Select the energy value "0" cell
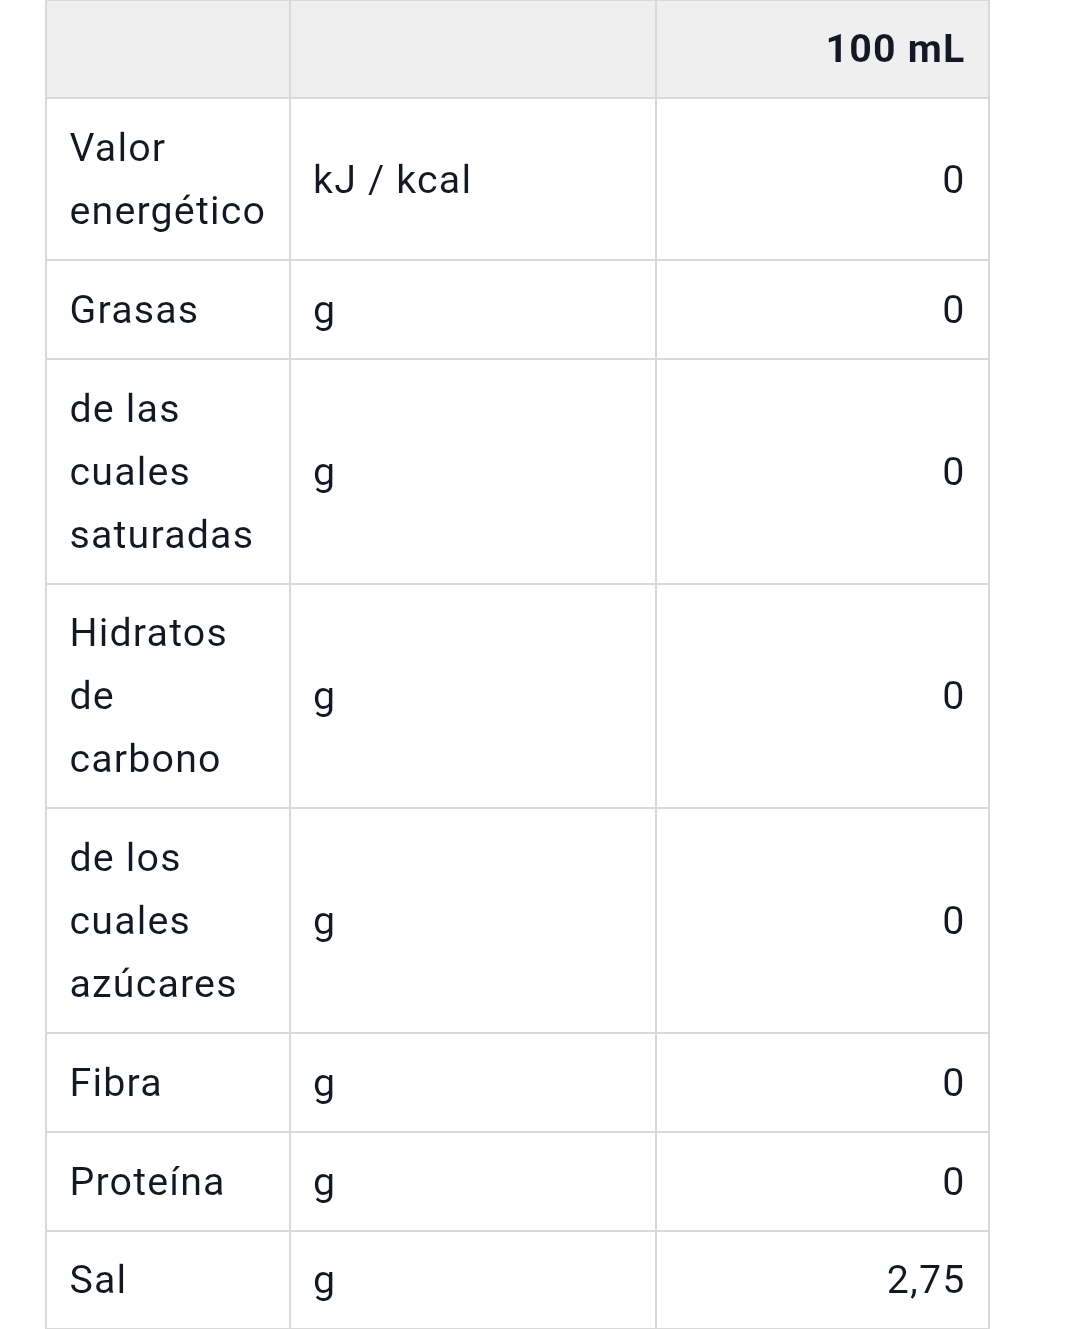 pos(952,180)
